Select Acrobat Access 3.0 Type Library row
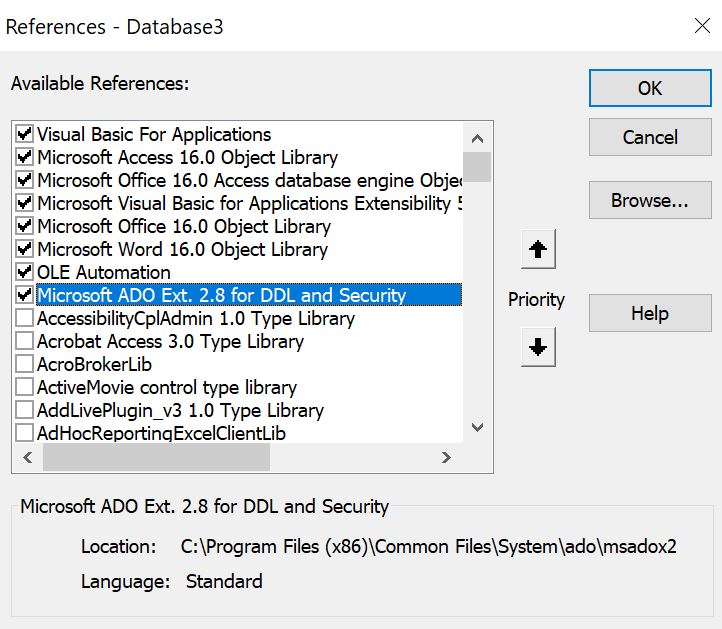Viewport: 722px width, 629px height. (170, 342)
